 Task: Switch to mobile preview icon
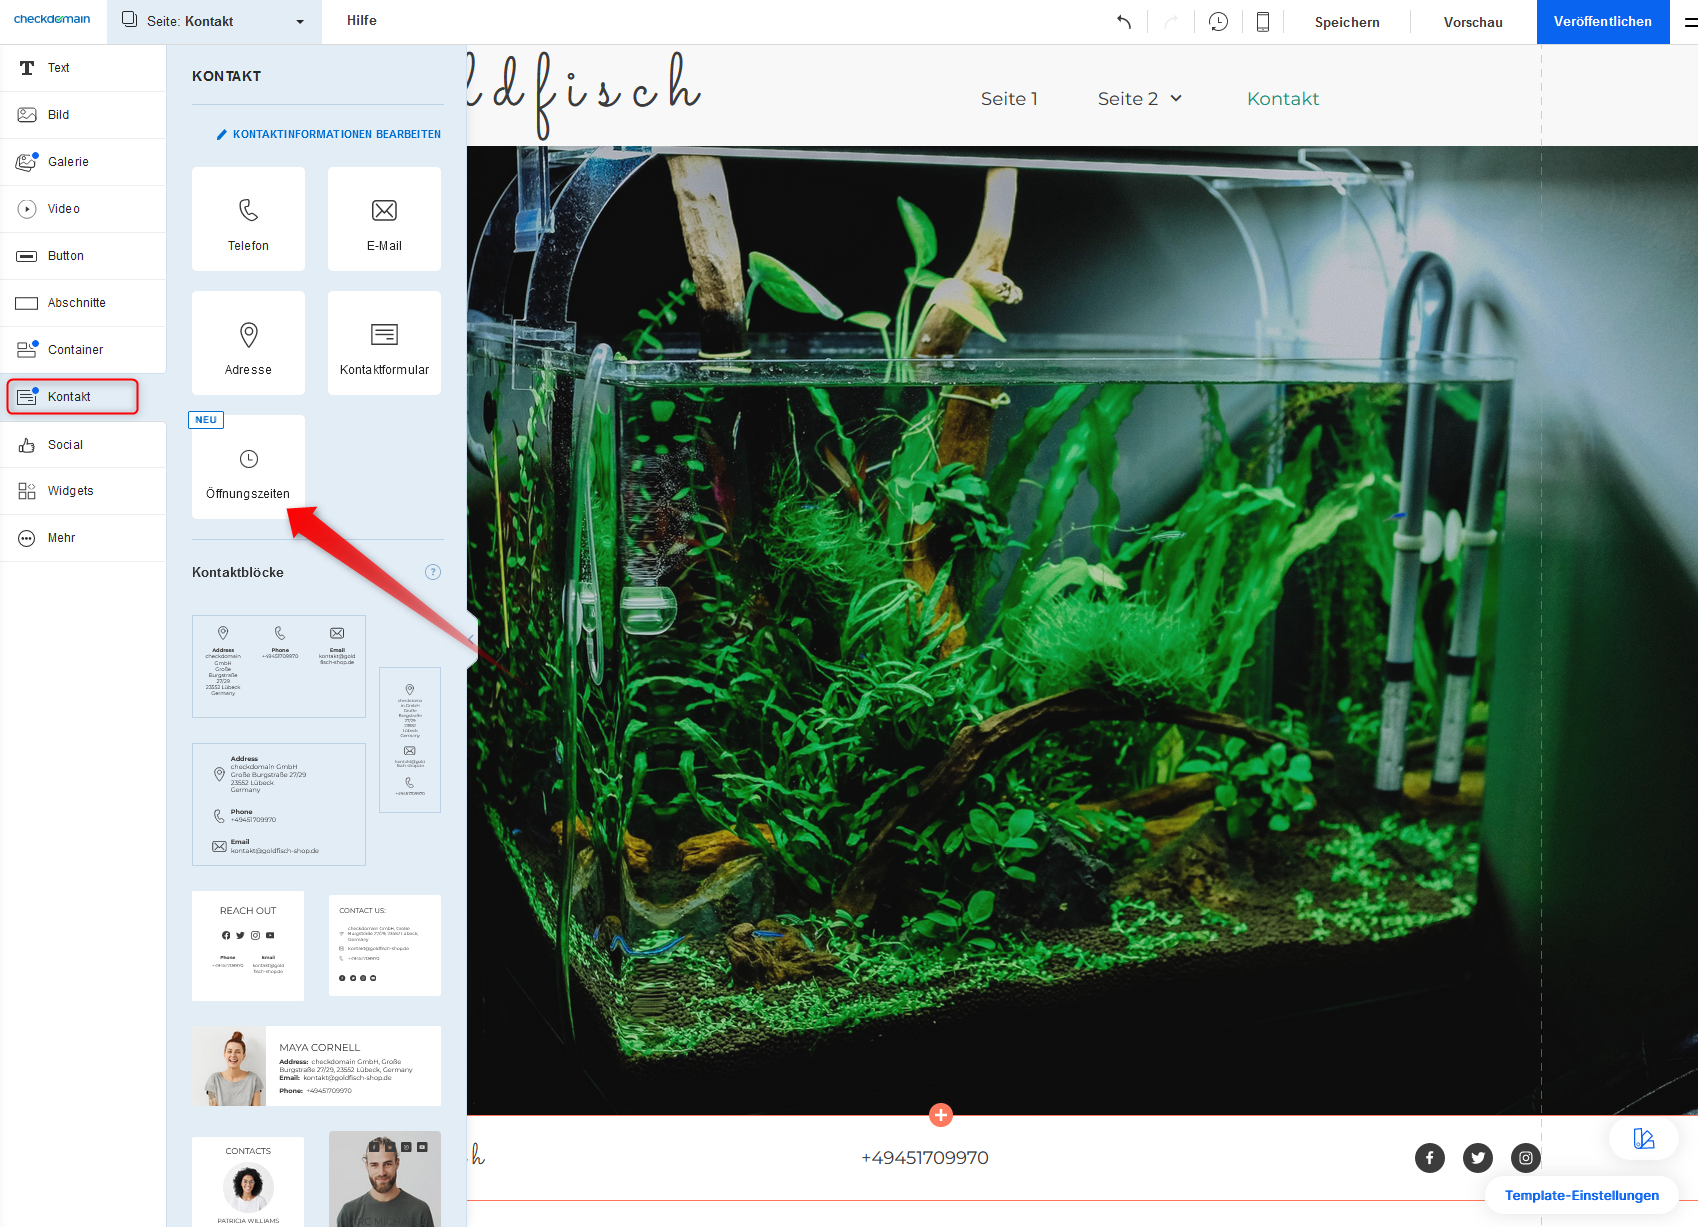pyautogui.click(x=1263, y=22)
